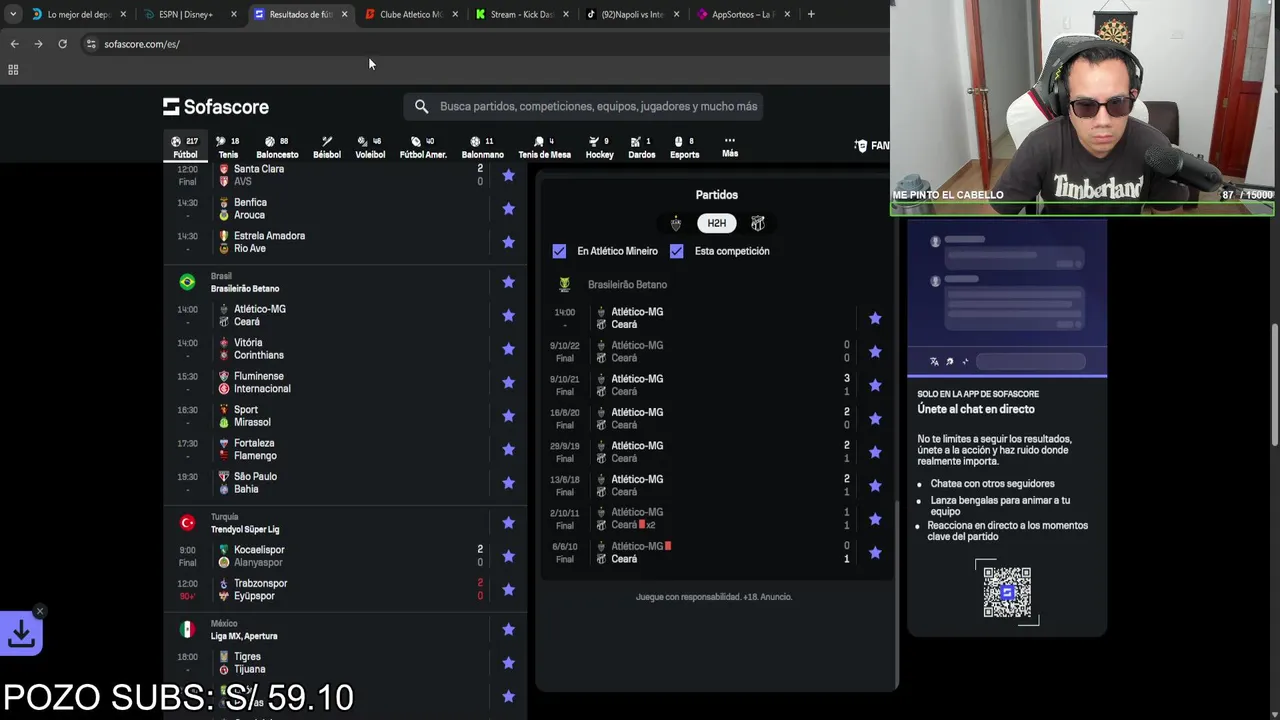Click the page vertical scrollbar
Image resolution: width=1280 pixels, height=720 pixels.
point(1274,385)
